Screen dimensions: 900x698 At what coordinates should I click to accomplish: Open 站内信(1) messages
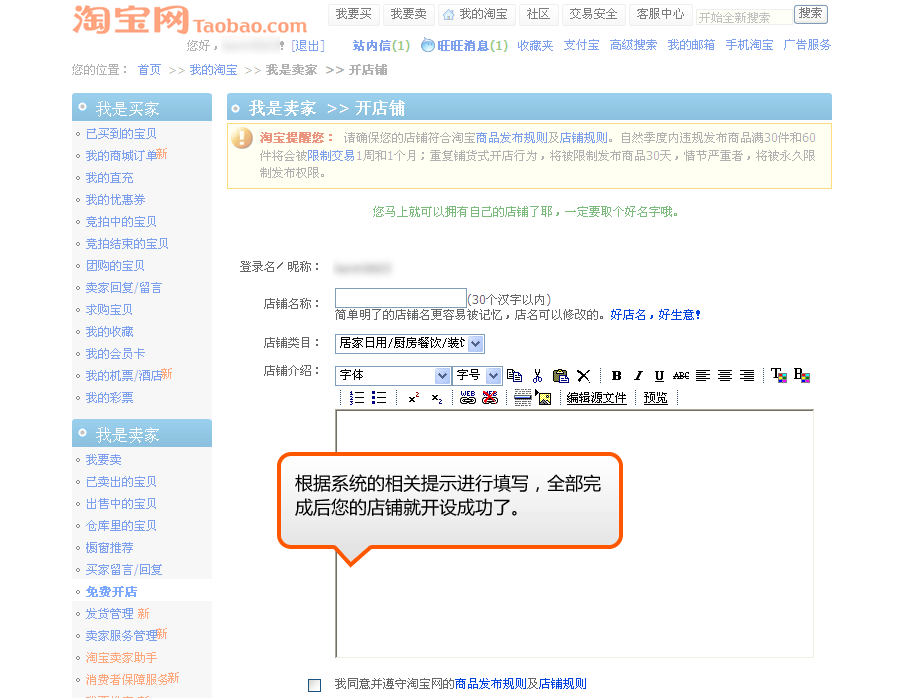(x=381, y=45)
